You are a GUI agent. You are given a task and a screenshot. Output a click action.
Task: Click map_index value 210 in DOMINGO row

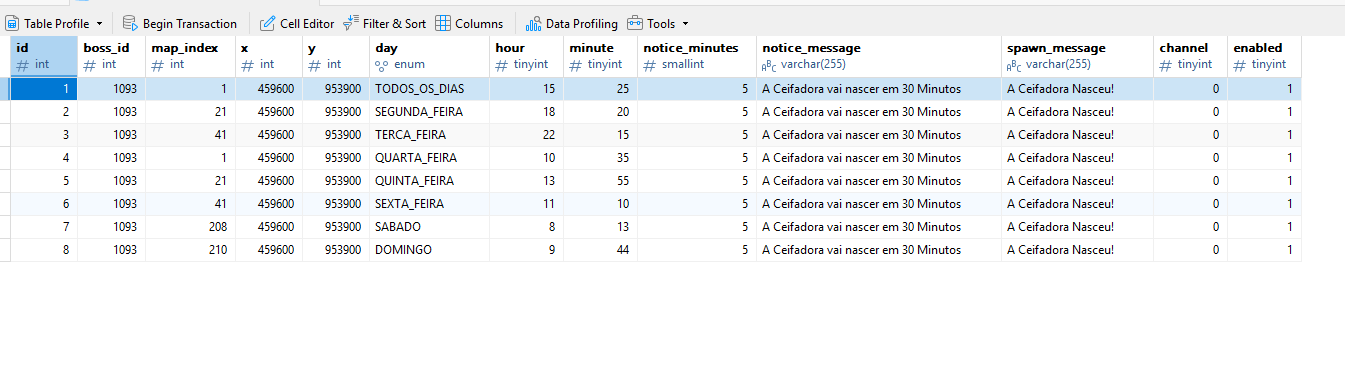click(190, 249)
